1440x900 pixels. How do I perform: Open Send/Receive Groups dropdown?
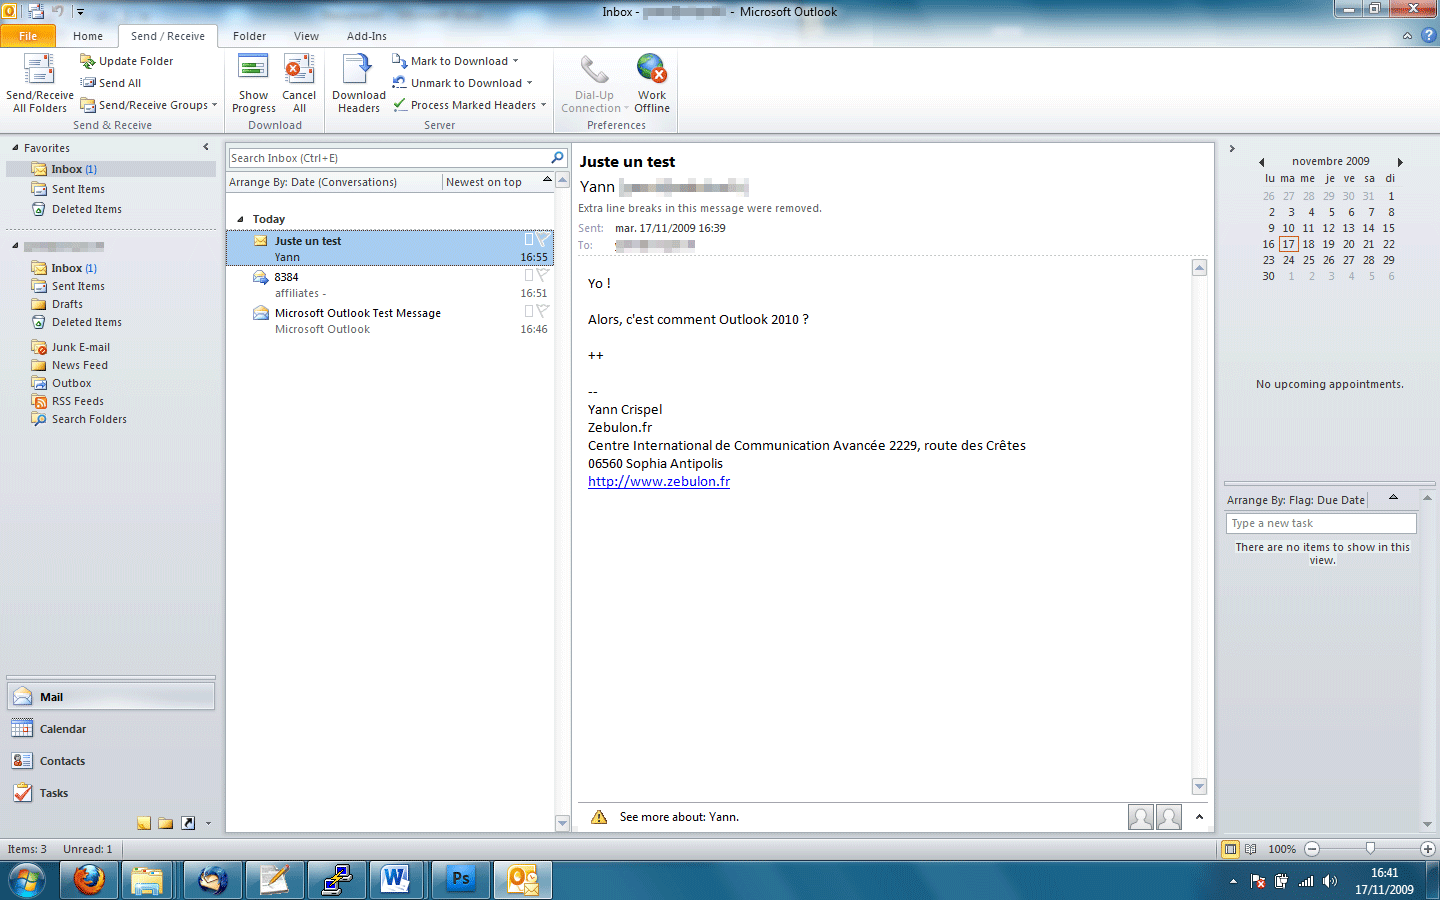214,105
